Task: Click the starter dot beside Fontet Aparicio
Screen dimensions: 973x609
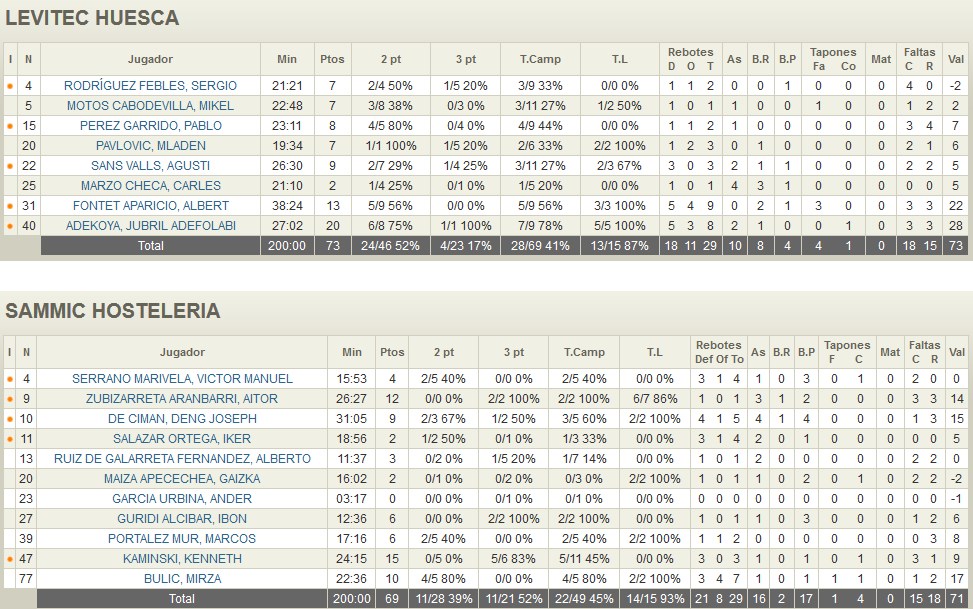Action: coord(10,206)
